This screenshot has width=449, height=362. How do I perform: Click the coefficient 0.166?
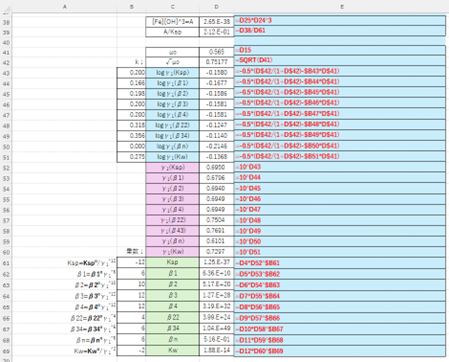tap(131, 83)
